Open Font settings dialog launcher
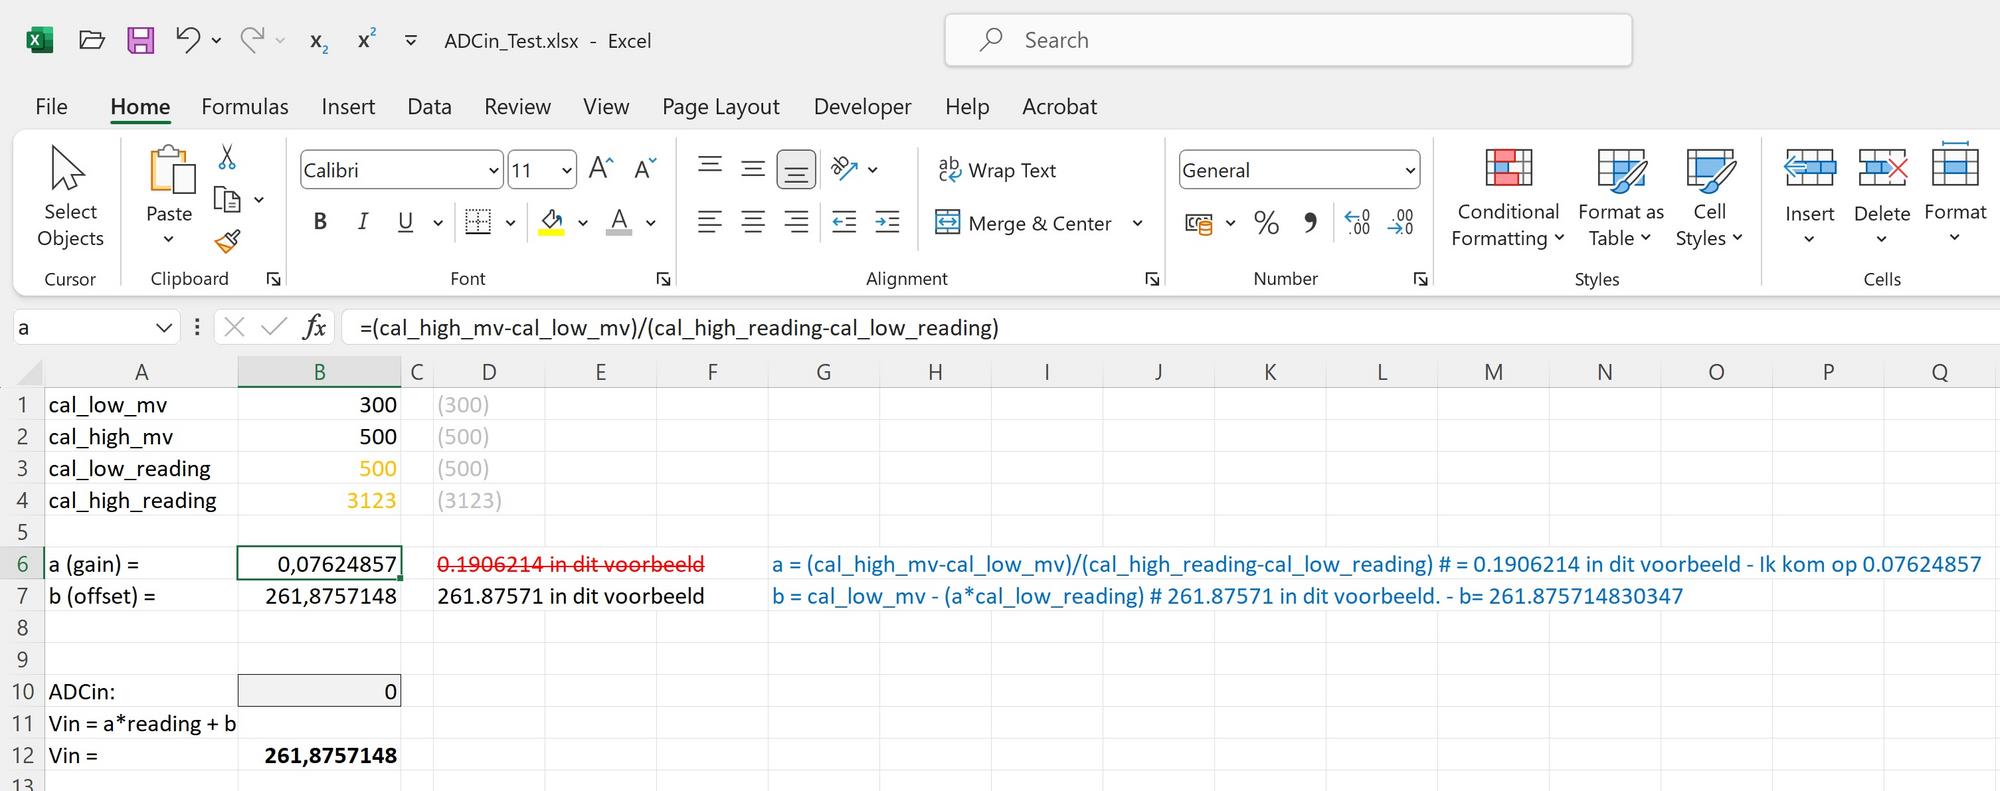The image size is (2000, 791). click(663, 279)
